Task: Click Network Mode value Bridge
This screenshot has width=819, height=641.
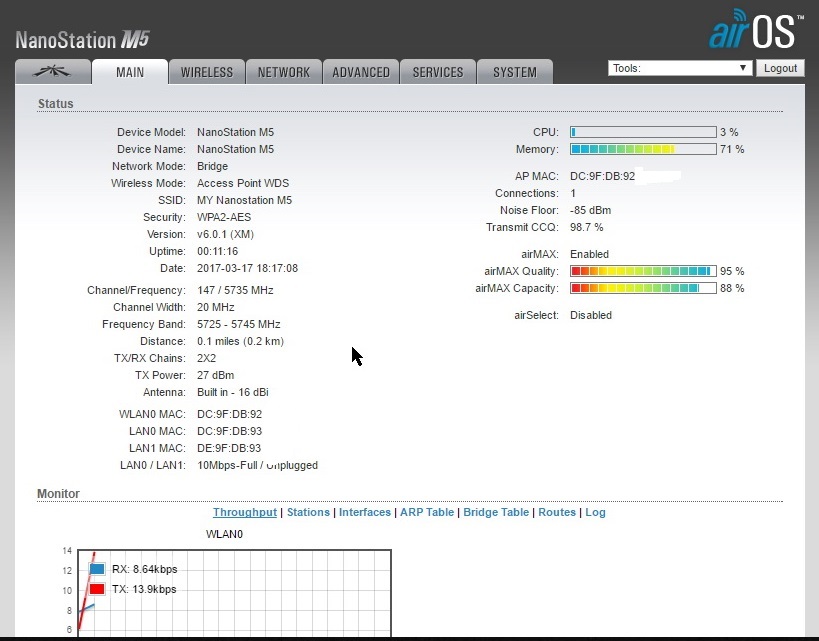Action: [213, 166]
